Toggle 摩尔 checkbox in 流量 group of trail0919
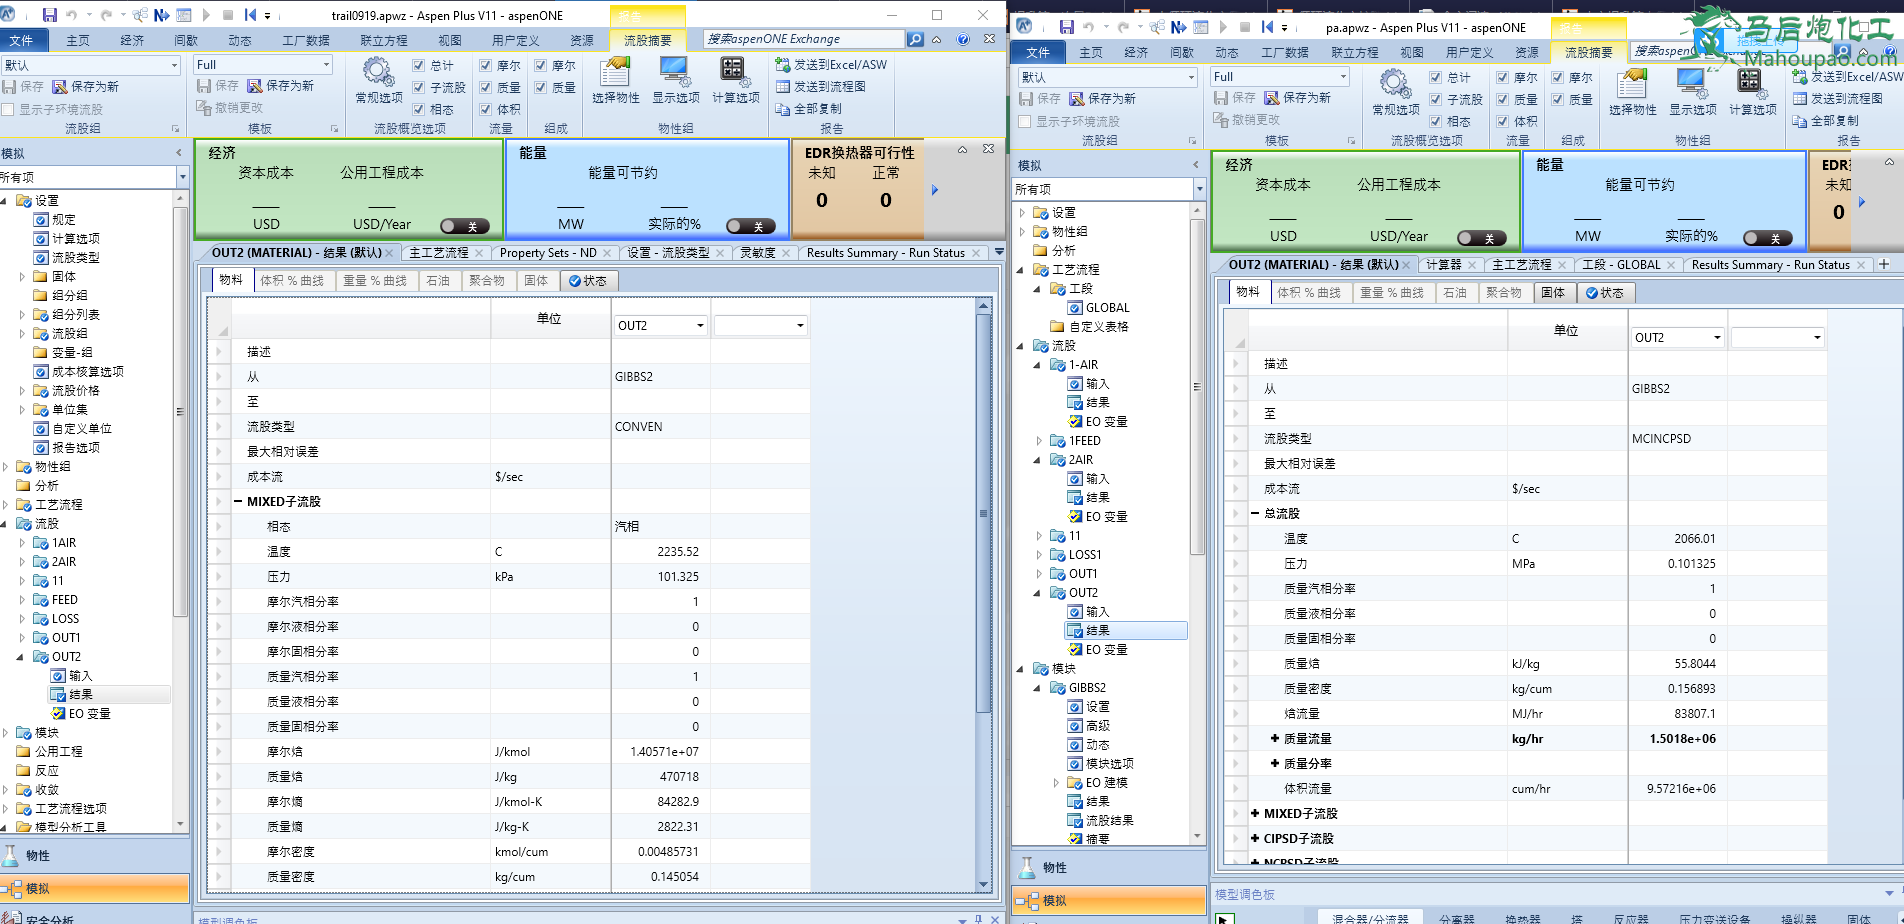Image resolution: width=1904 pixels, height=924 pixels. click(x=485, y=65)
